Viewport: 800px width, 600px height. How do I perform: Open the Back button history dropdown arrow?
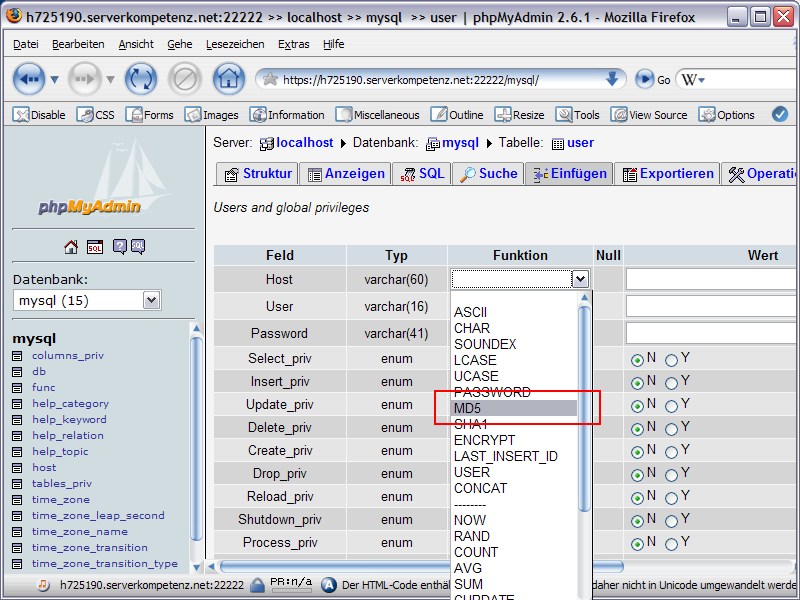(x=54, y=80)
